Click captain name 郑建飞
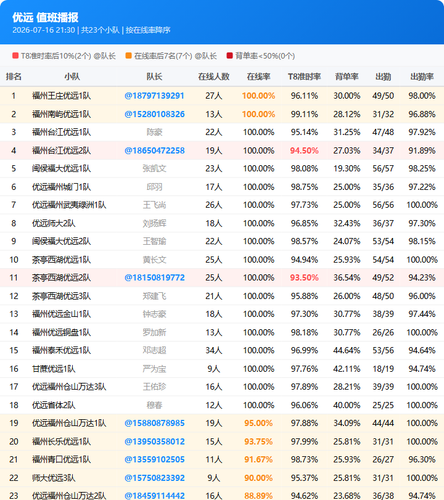The width and height of the screenshot is (444, 500). (154, 296)
